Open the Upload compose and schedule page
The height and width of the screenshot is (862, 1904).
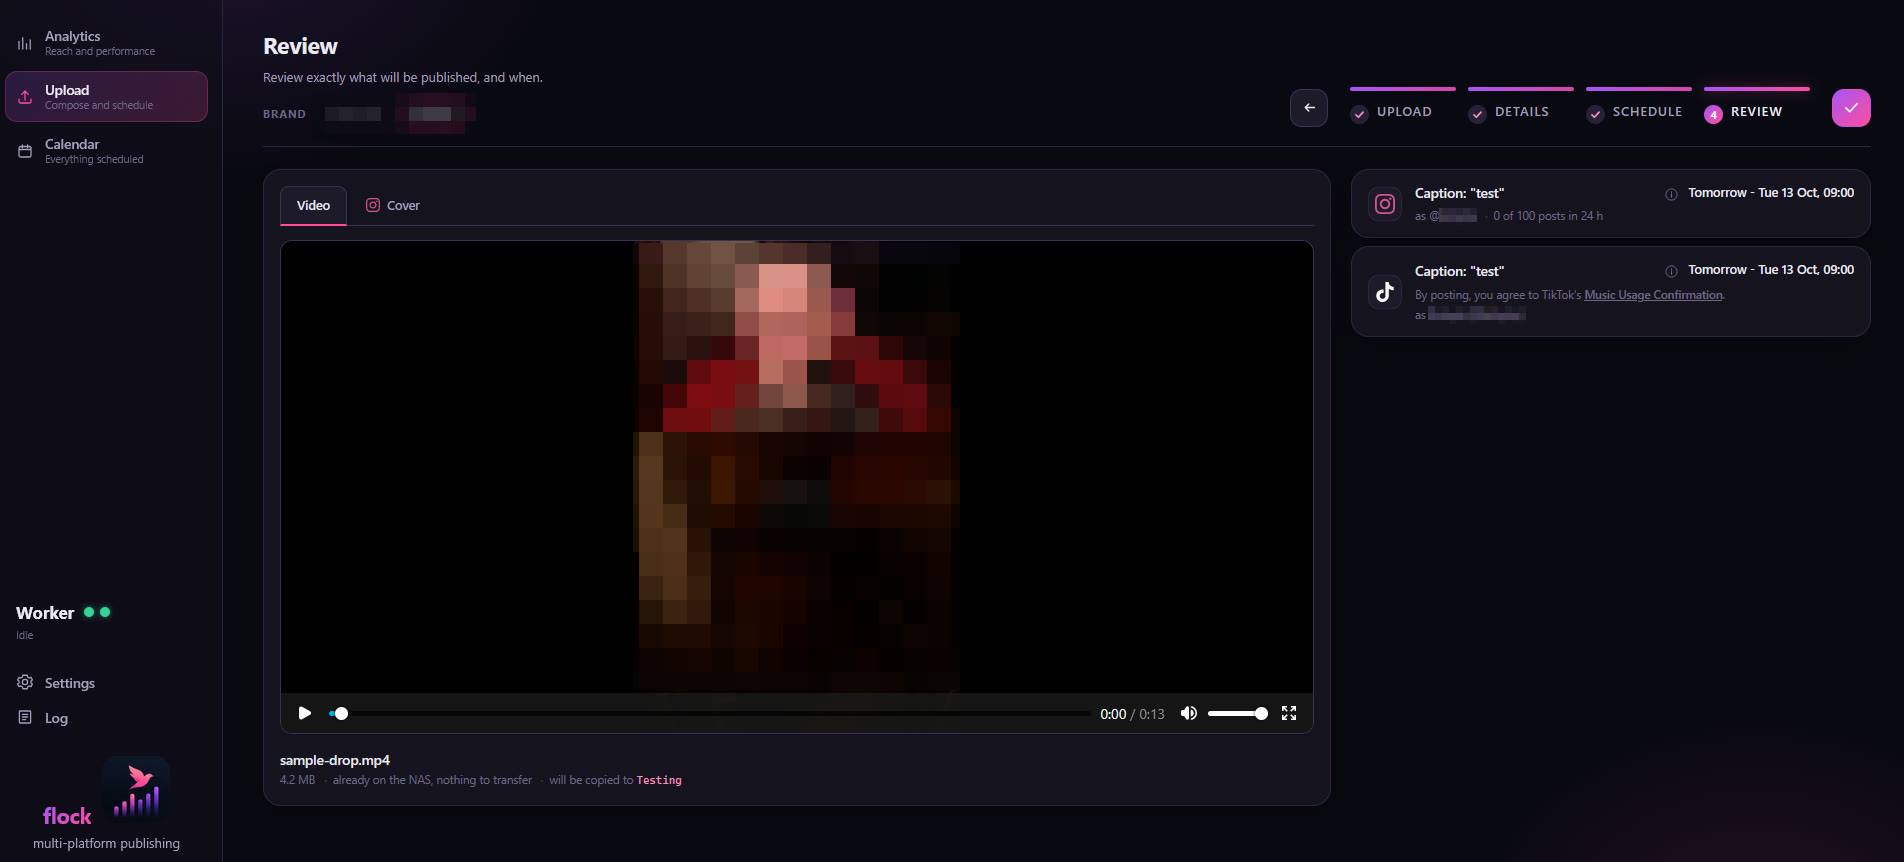(x=106, y=96)
